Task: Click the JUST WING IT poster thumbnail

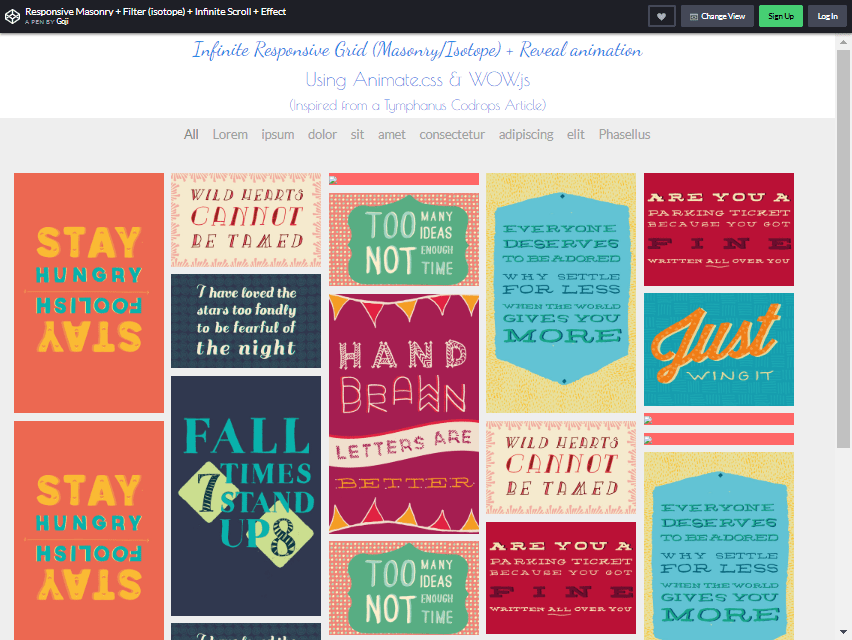Action: 718,349
